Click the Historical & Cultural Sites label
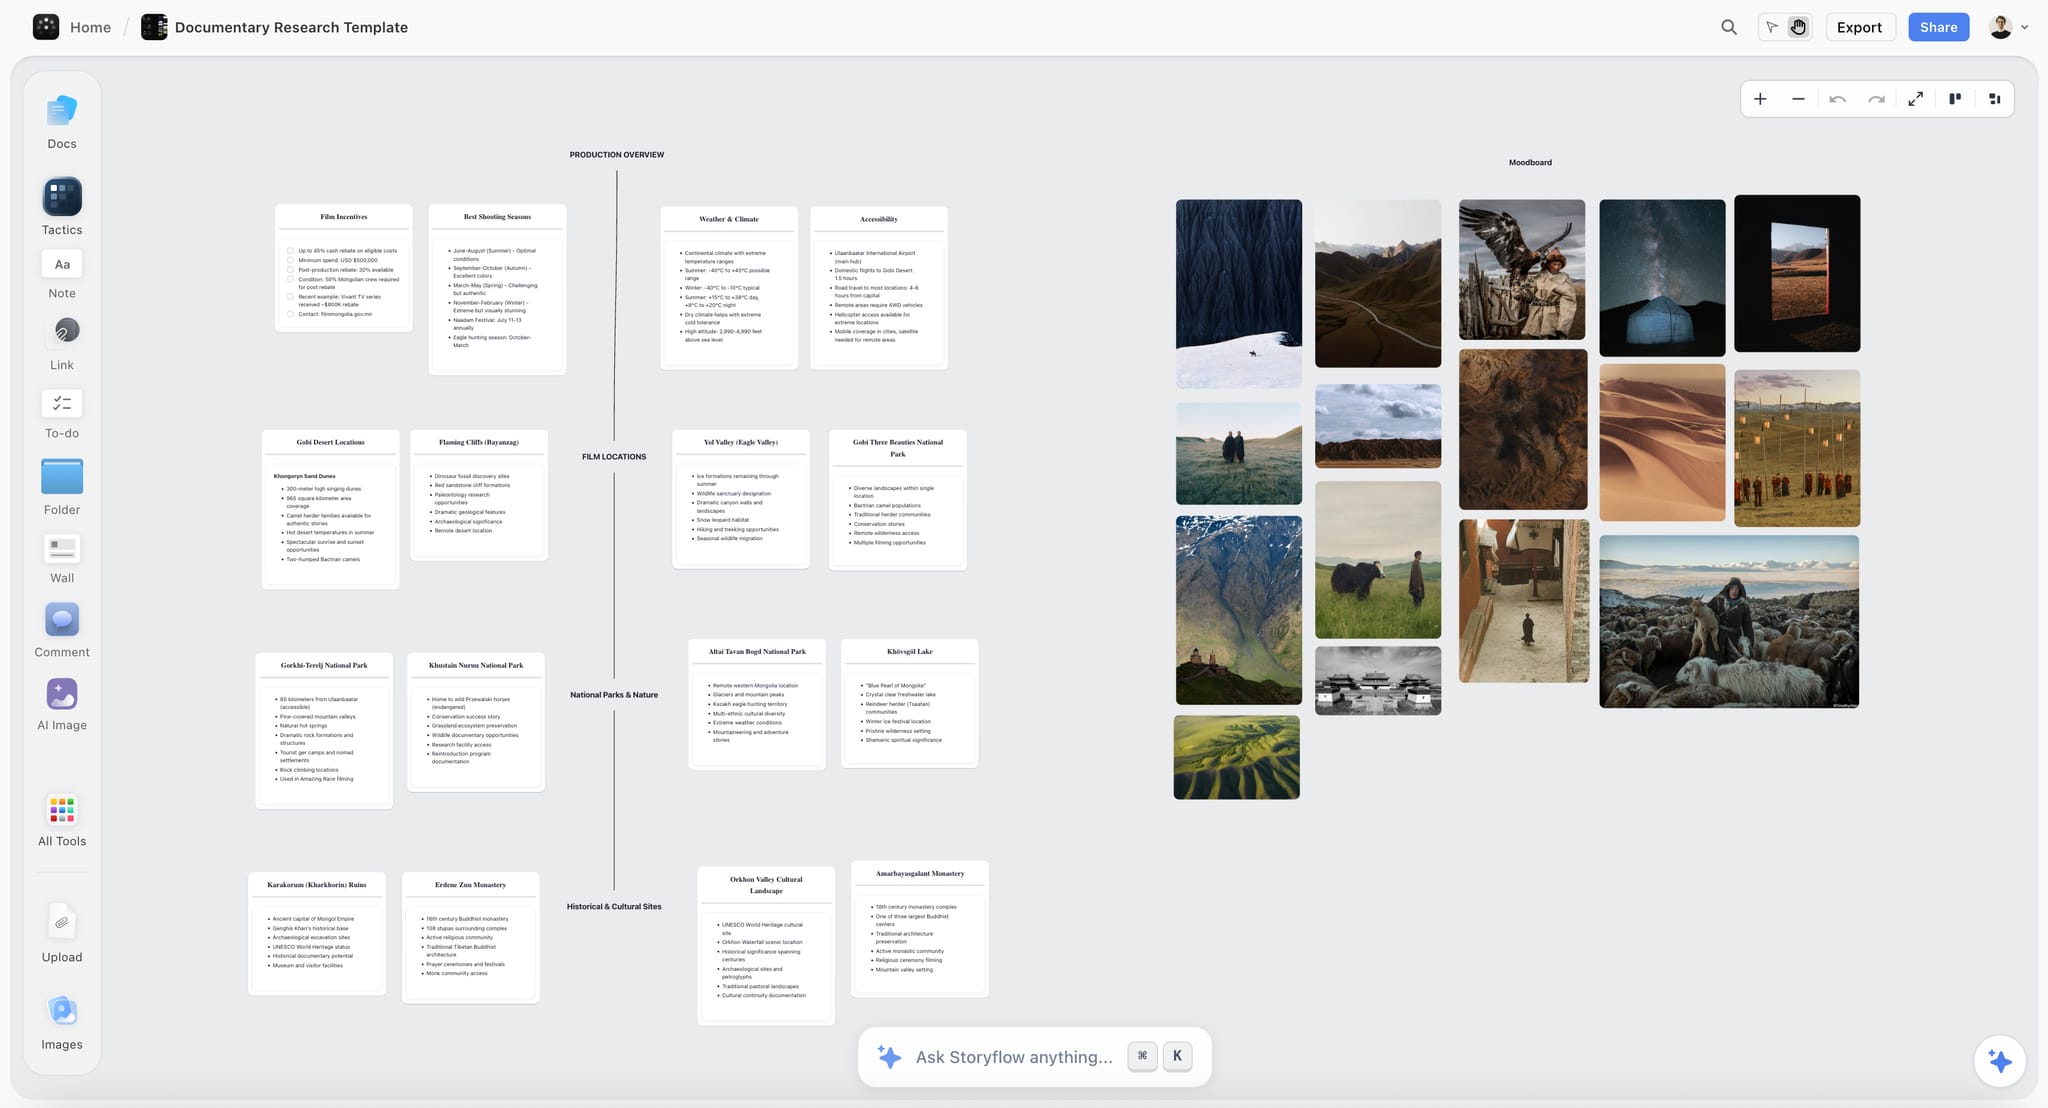The image size is (2048, 1108). point(614,907)
